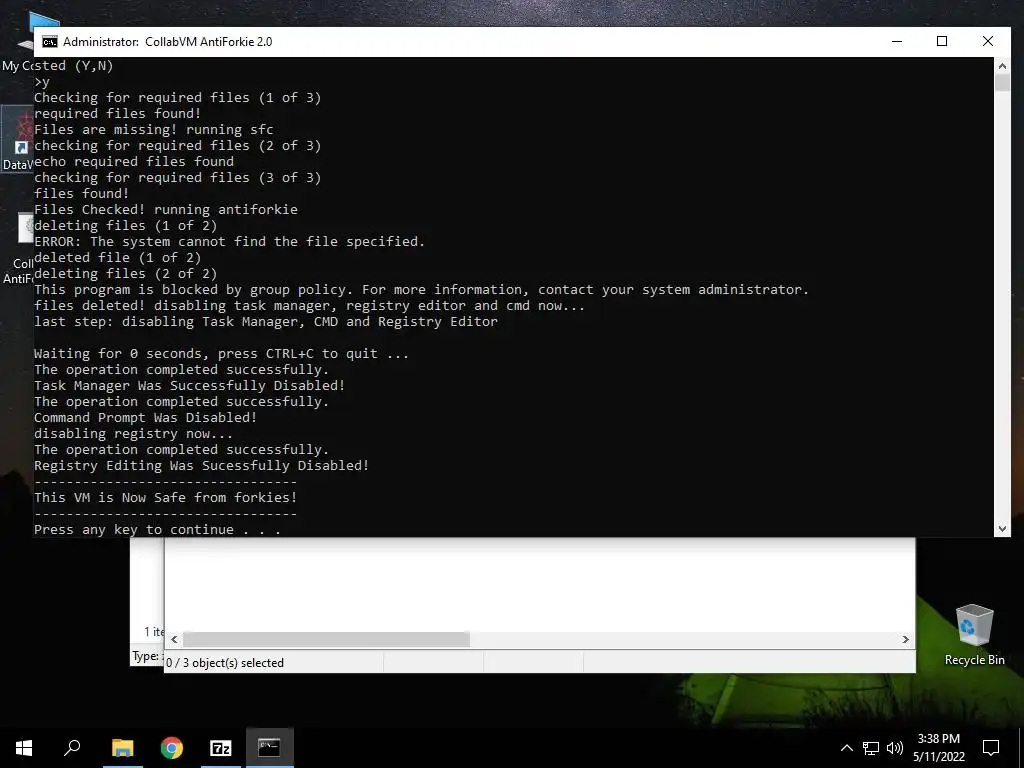Show hidden system tray icons

[x=846, y=748]
